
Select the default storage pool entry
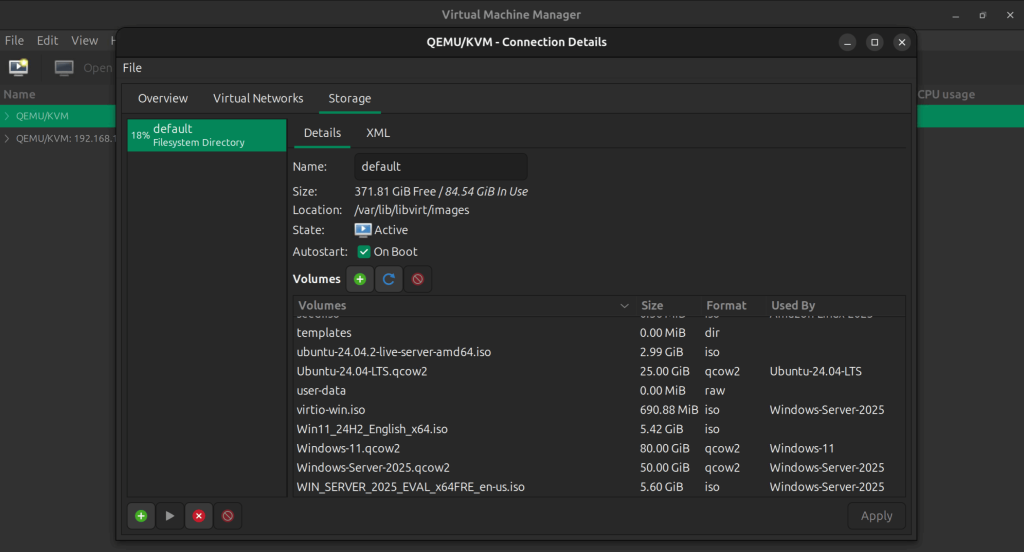pos(207,135)
